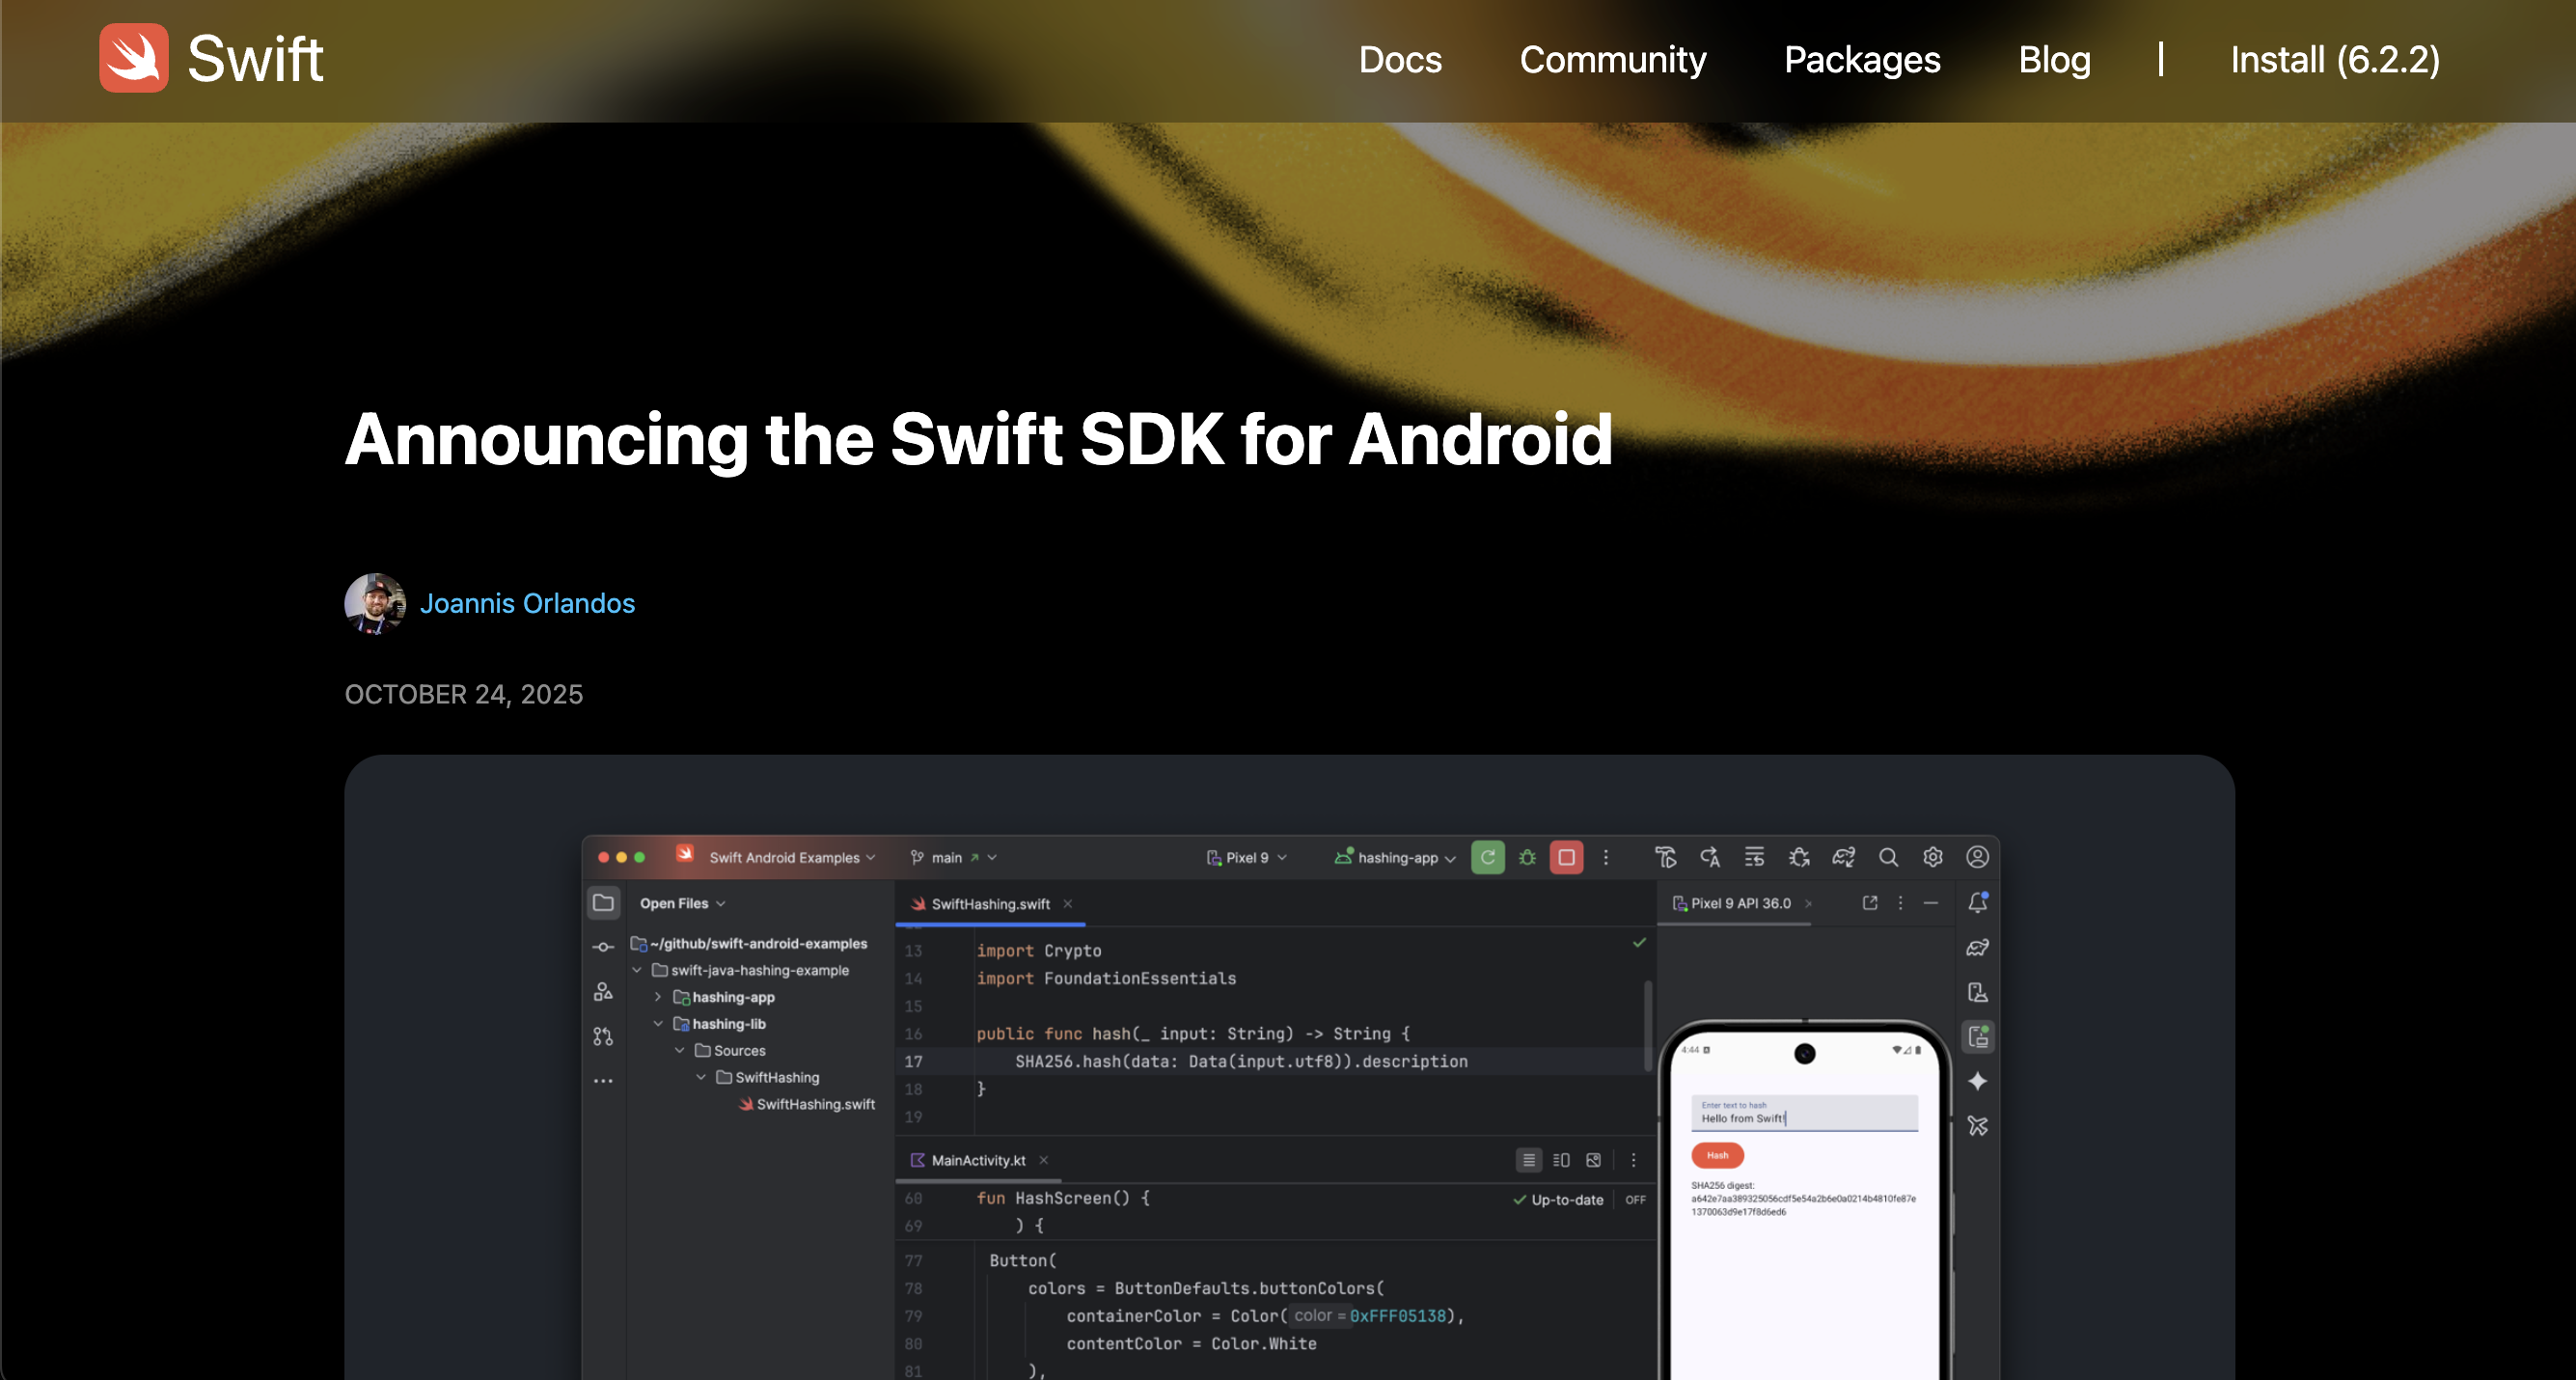Viewport: 2576px width, 1380px height.
Task: Click the debug bug icon
Action: [x=1527, y=857]
